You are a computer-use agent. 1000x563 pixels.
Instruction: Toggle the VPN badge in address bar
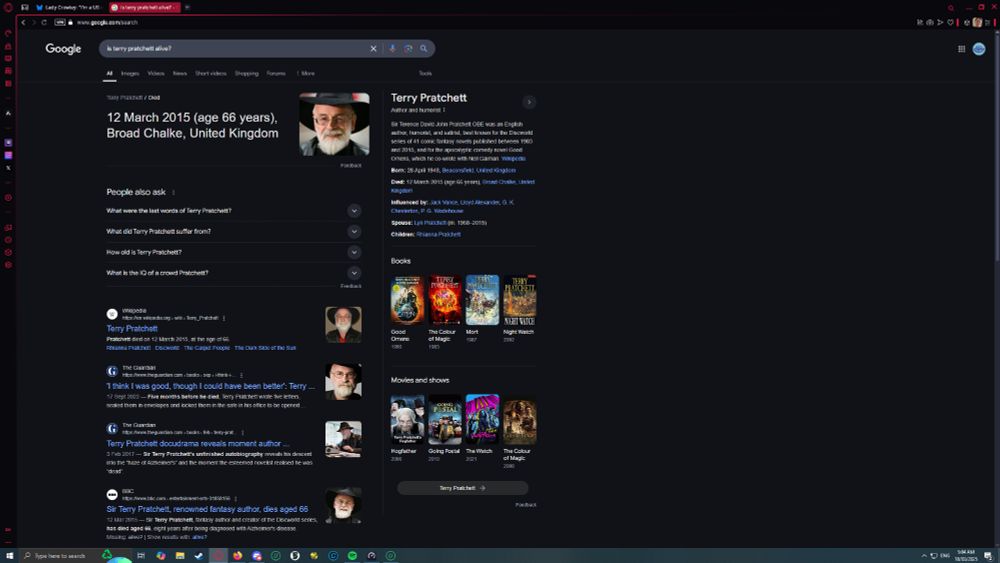point(59,22)
